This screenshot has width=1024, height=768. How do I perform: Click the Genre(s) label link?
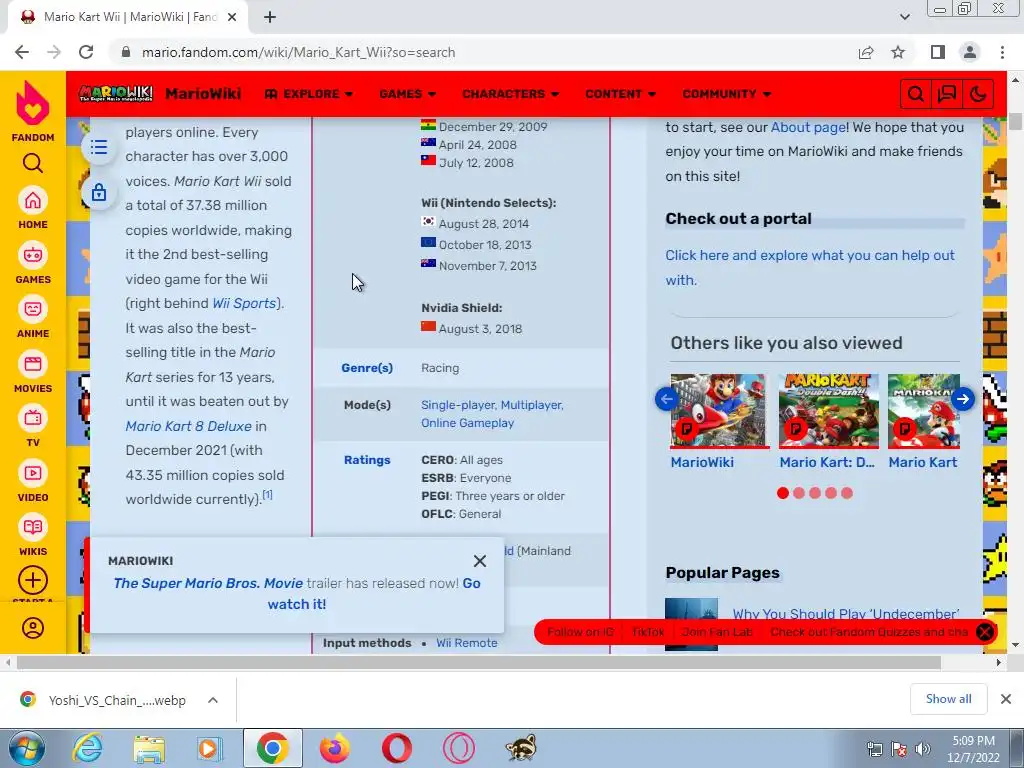[367, 368]
